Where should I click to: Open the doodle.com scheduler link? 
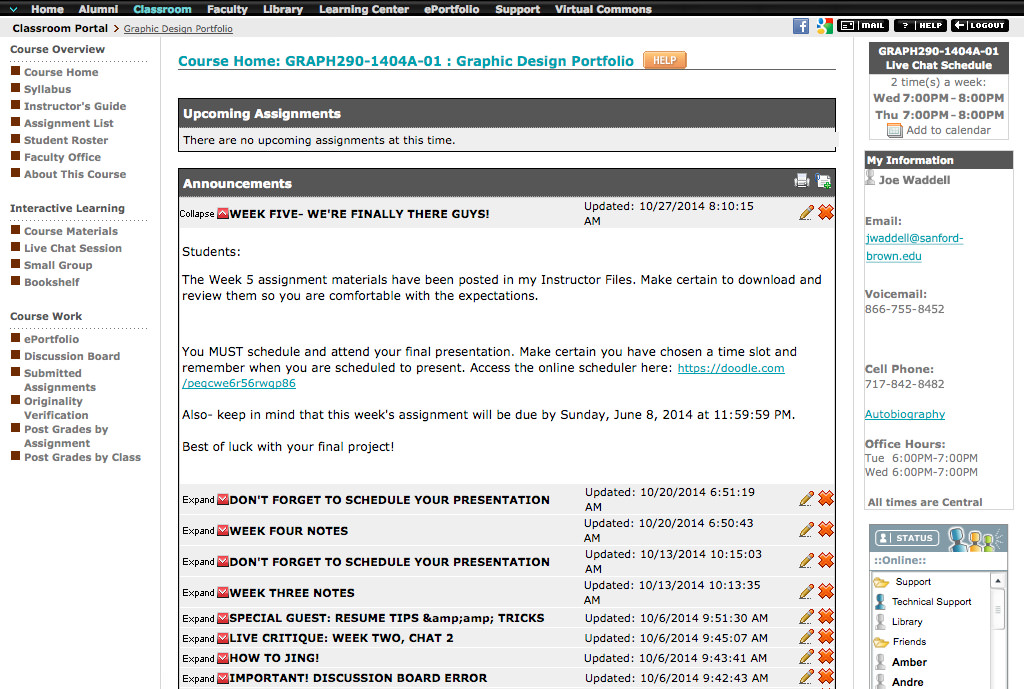pos(731,368)
